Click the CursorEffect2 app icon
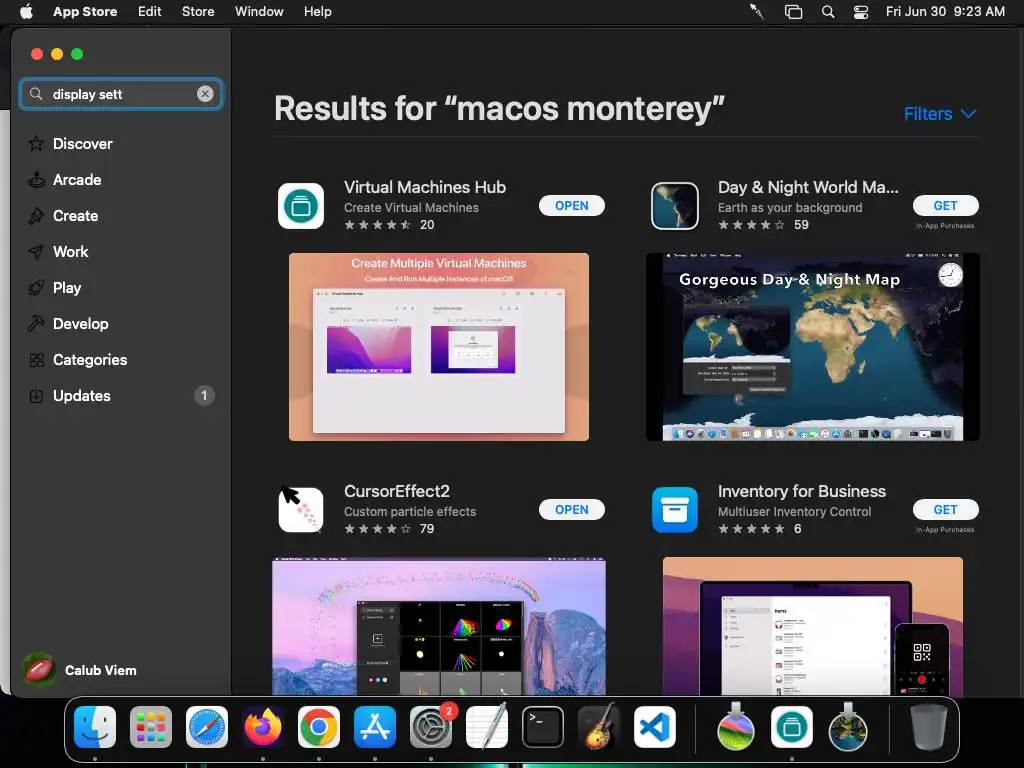Image resolution: width=1024 pixels, height=768 pixels. coord(301,509)
